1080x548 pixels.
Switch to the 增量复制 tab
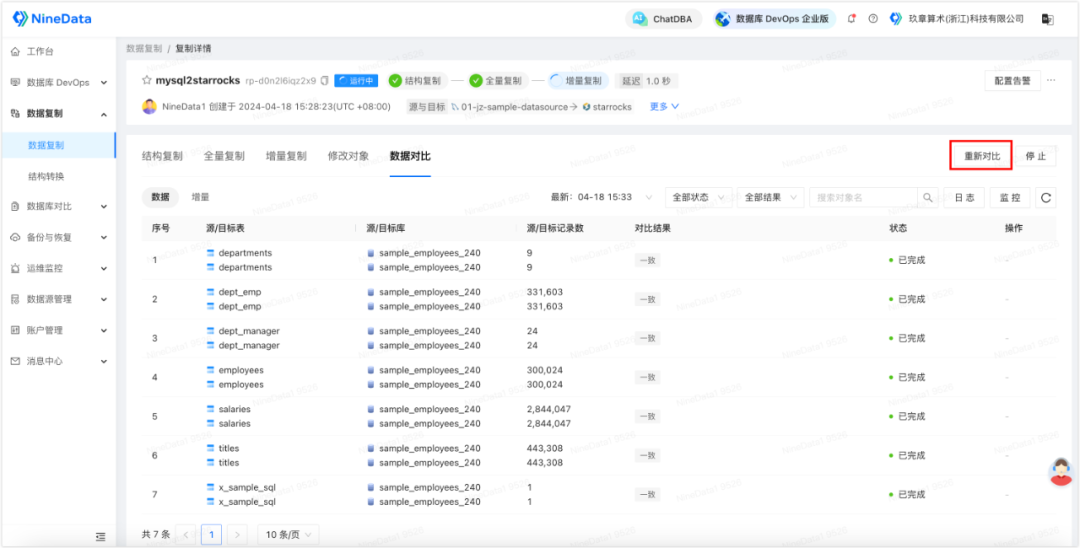click(x=286, y=156)
